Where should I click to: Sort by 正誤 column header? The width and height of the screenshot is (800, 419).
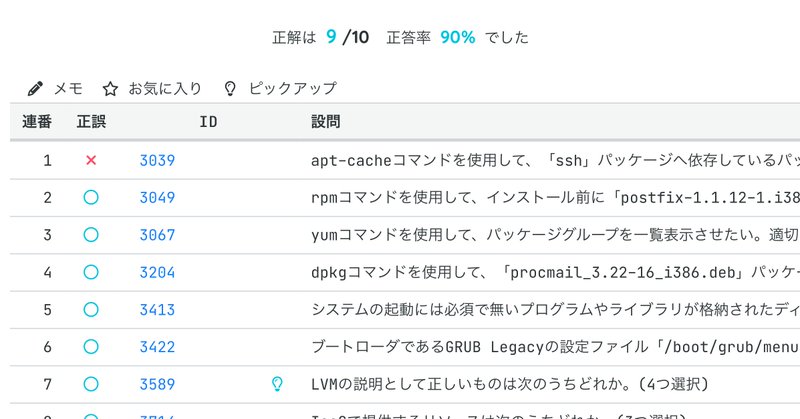[x=91, y=123]
